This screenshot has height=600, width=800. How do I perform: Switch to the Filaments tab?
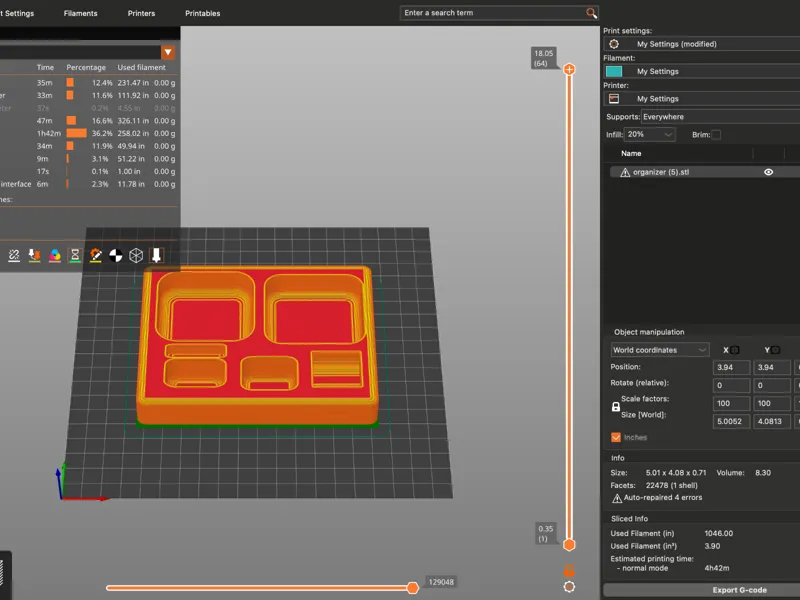tap(81, 13)
